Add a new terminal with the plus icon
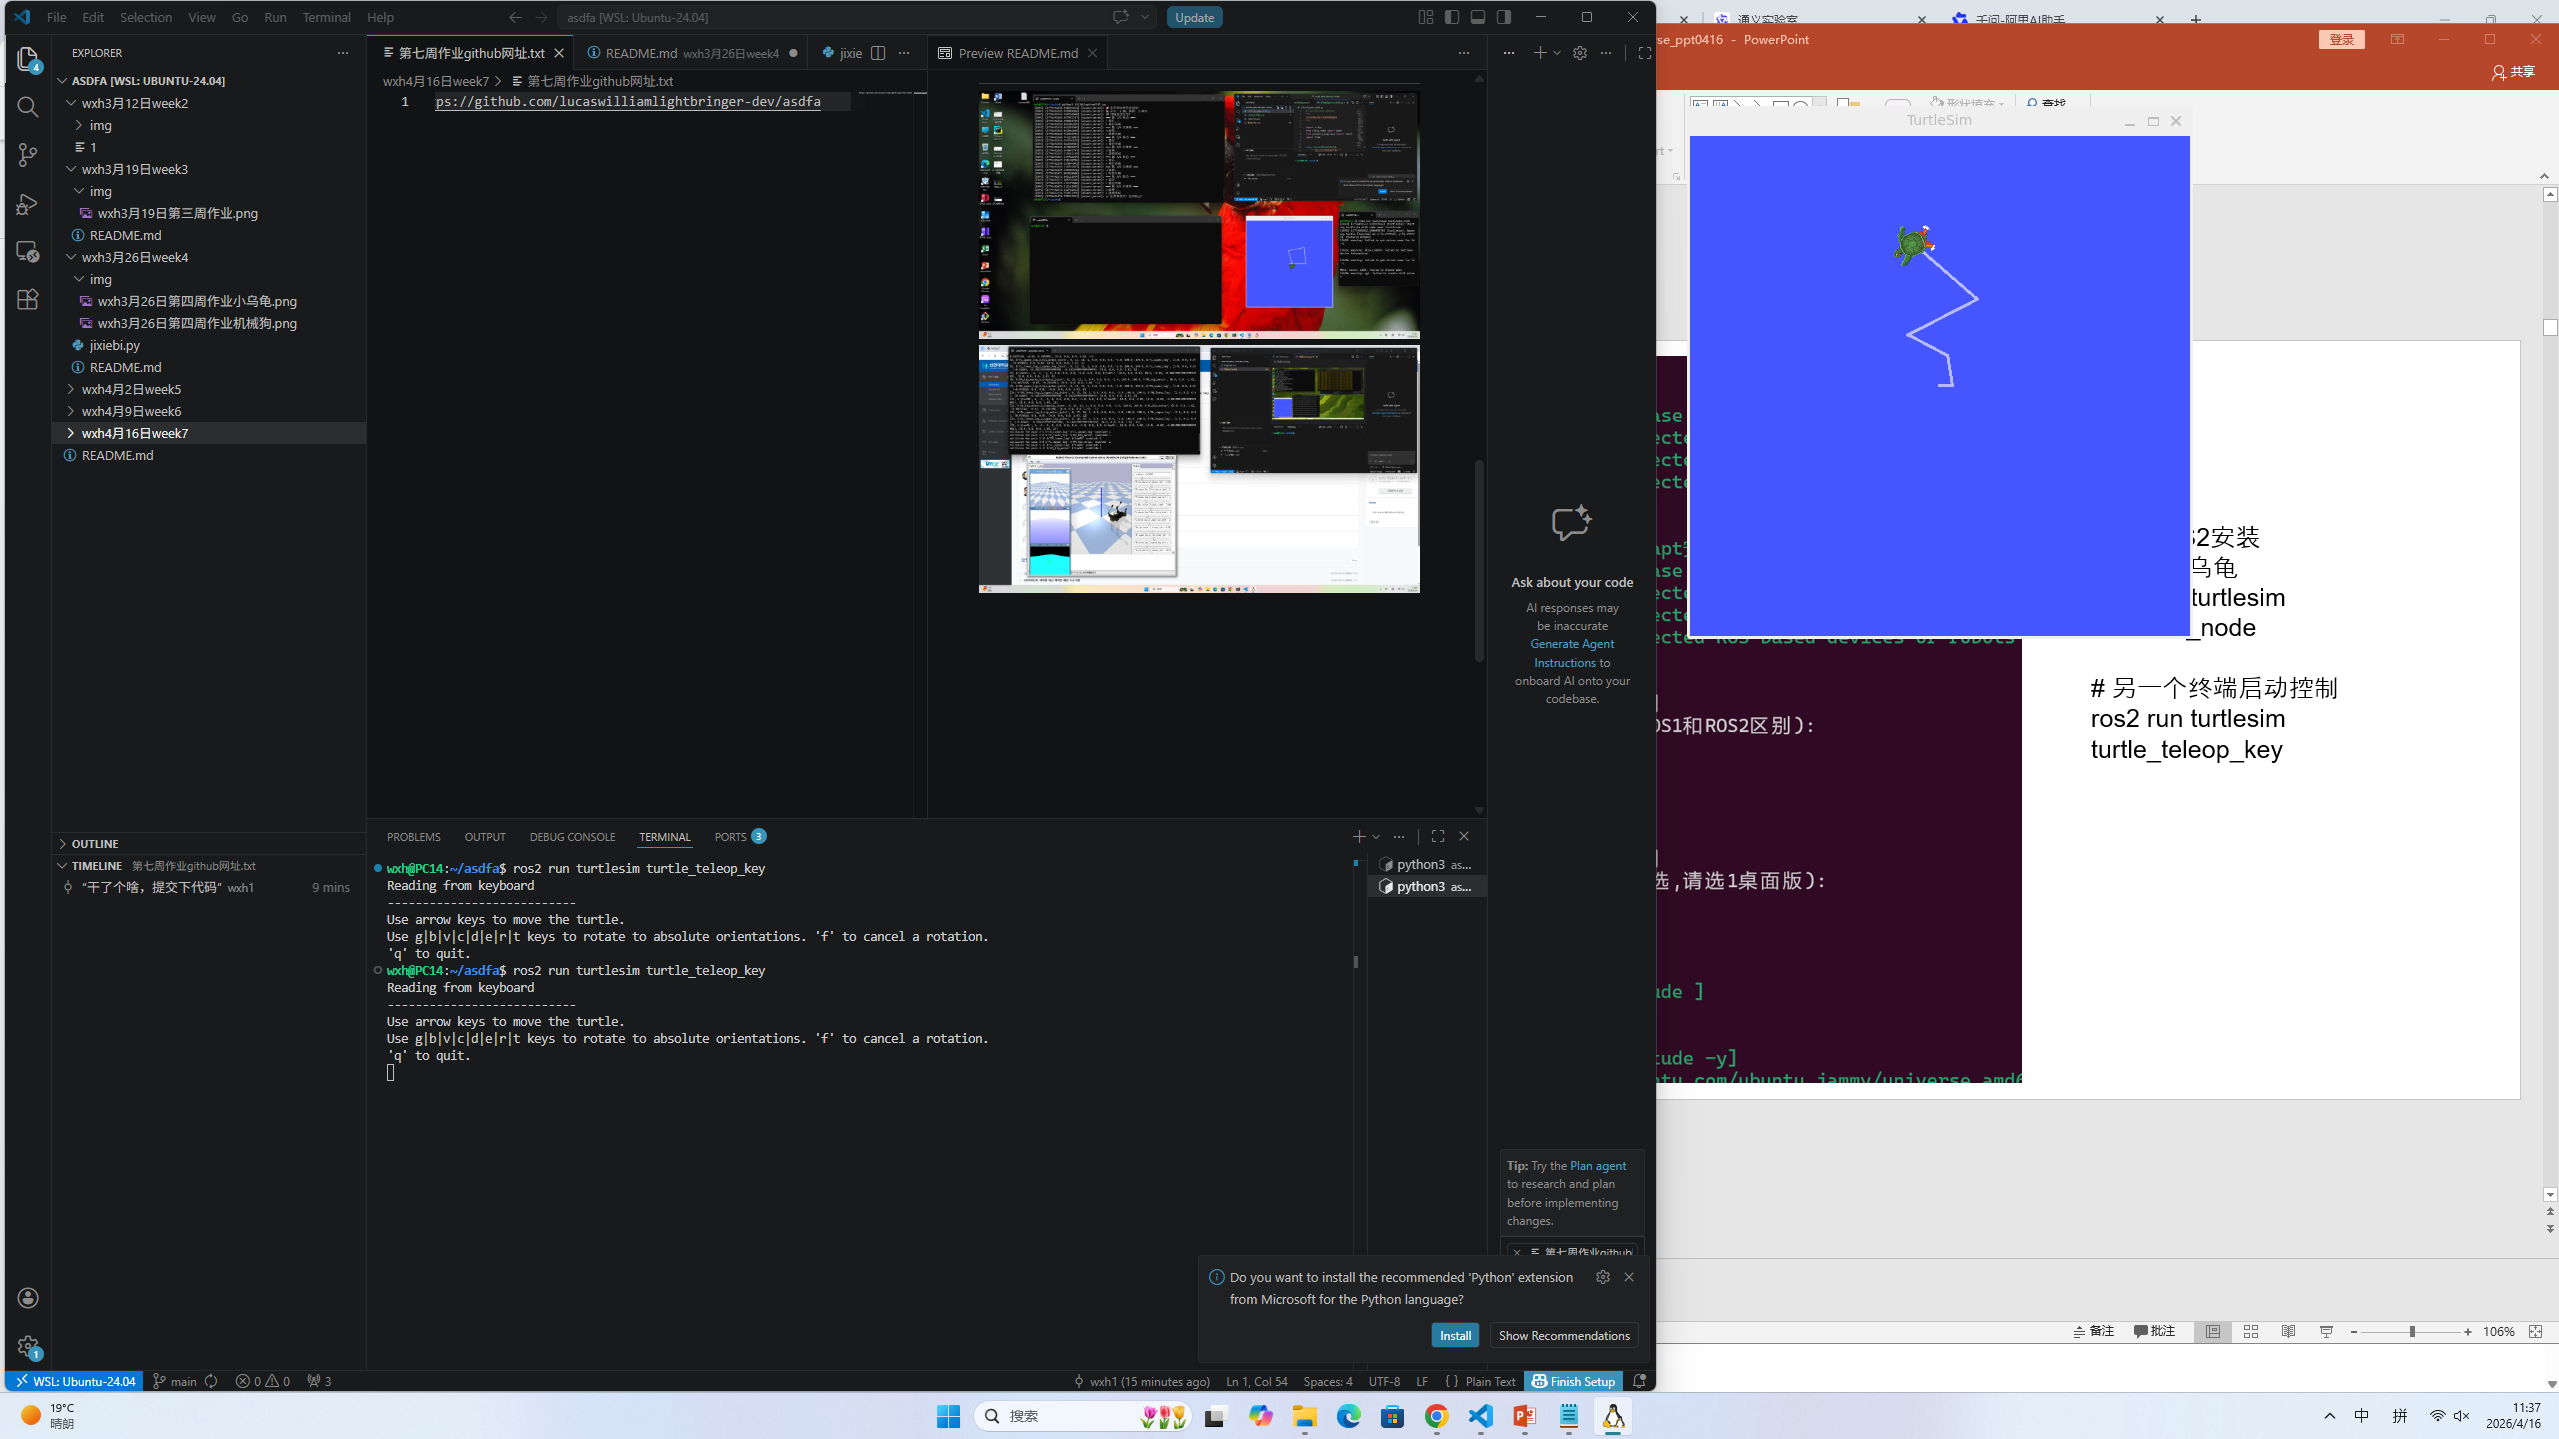This screenshot has width=2559, height=1439. click(x=1359, y=836)
